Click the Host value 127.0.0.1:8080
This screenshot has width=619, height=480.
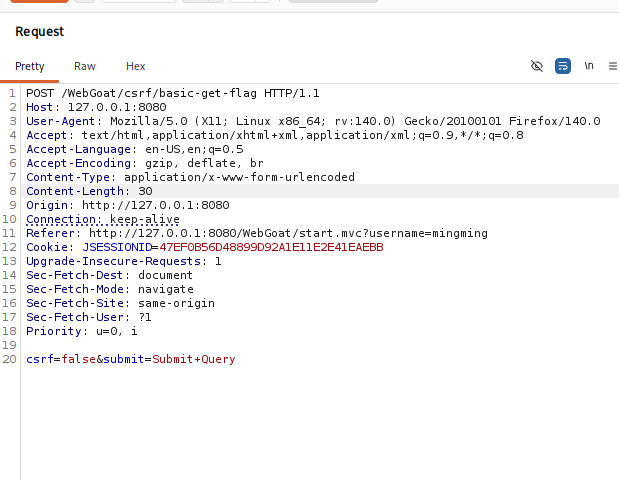point(117,107)
